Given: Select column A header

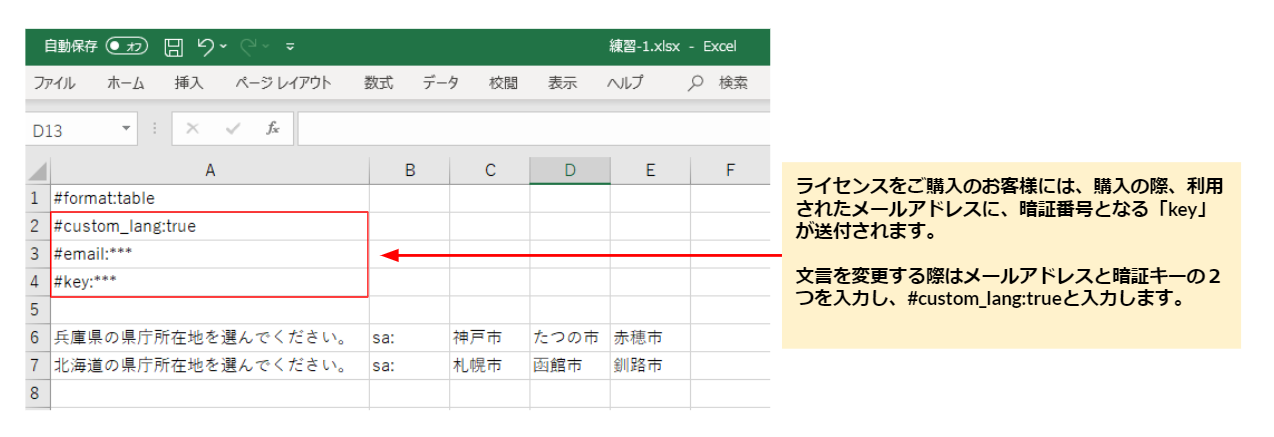Looking at the screenshot, I should pos(210,171).
